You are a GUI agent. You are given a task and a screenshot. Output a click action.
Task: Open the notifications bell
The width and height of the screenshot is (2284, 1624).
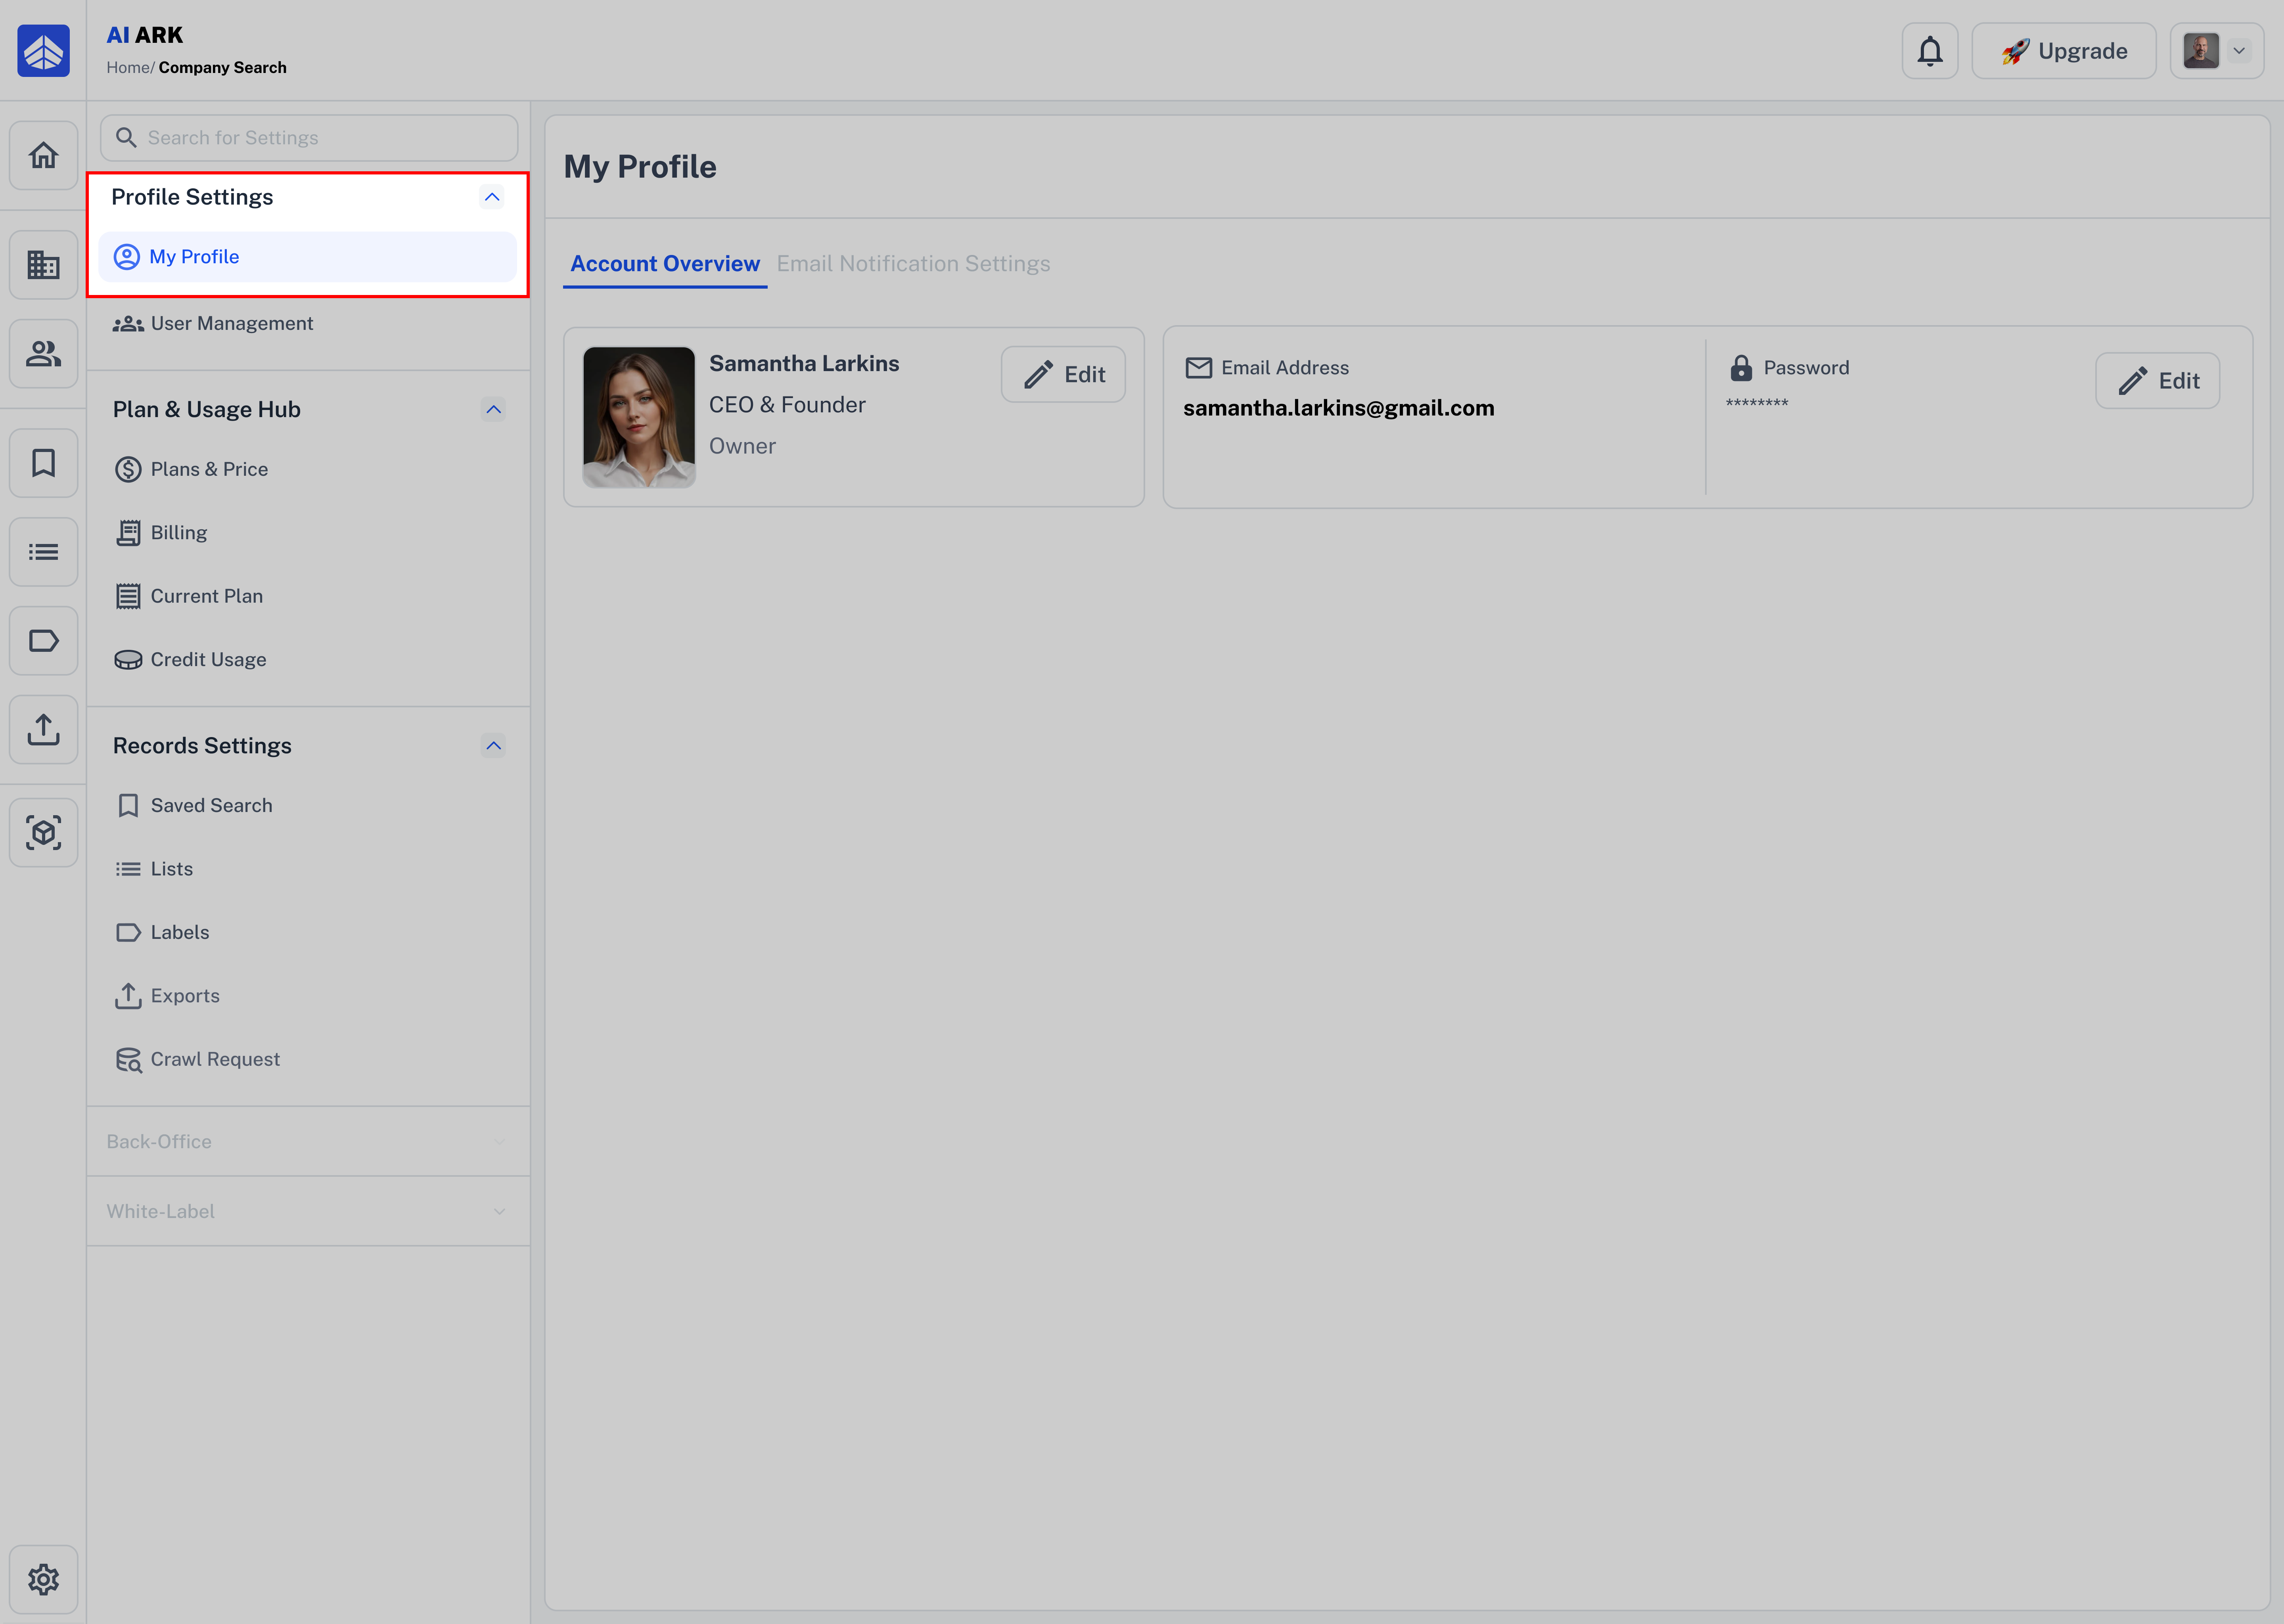(x=1930, y=51)
